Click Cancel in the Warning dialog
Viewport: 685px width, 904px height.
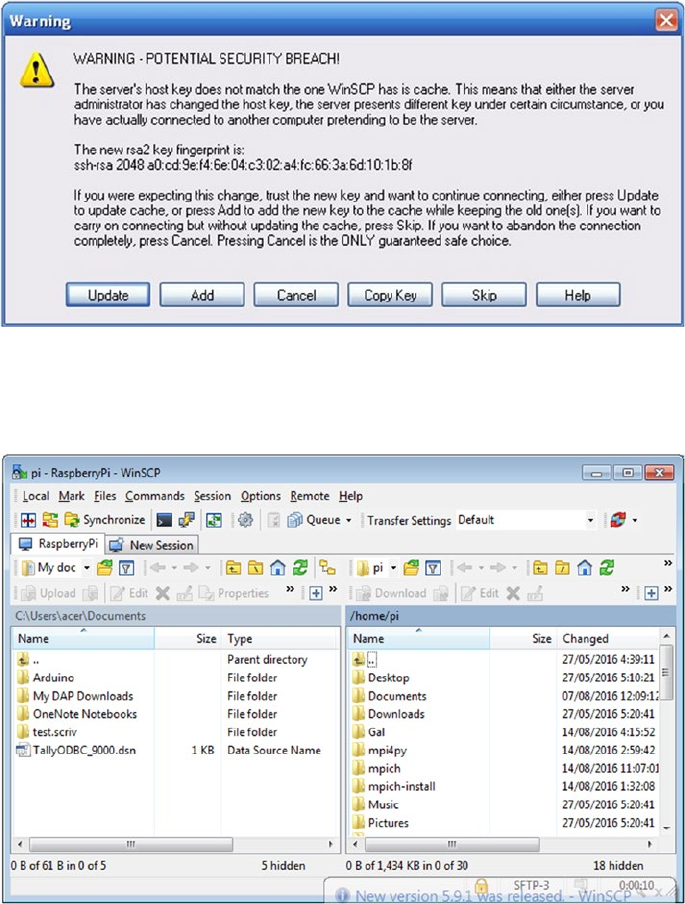click(x=296, y=295)
